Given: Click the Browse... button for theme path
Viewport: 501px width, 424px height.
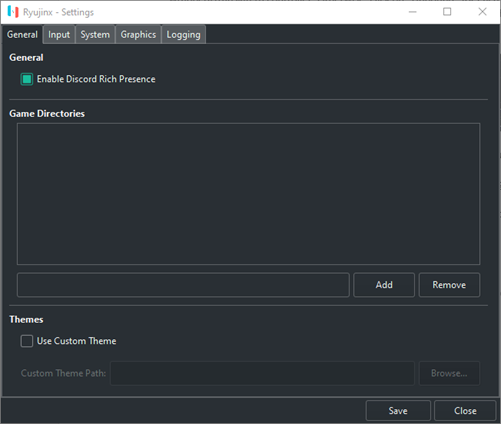Looking at the screenshot, I should 449,373.
